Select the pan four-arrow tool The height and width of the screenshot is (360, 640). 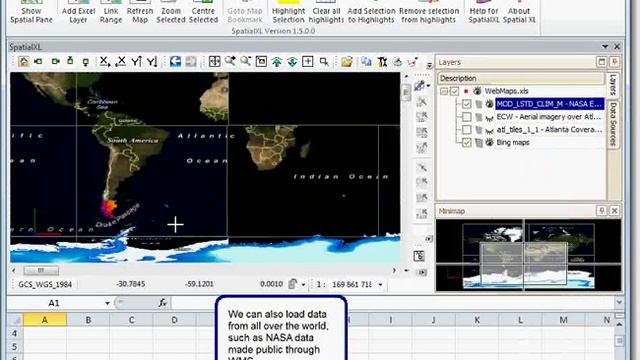214,62
